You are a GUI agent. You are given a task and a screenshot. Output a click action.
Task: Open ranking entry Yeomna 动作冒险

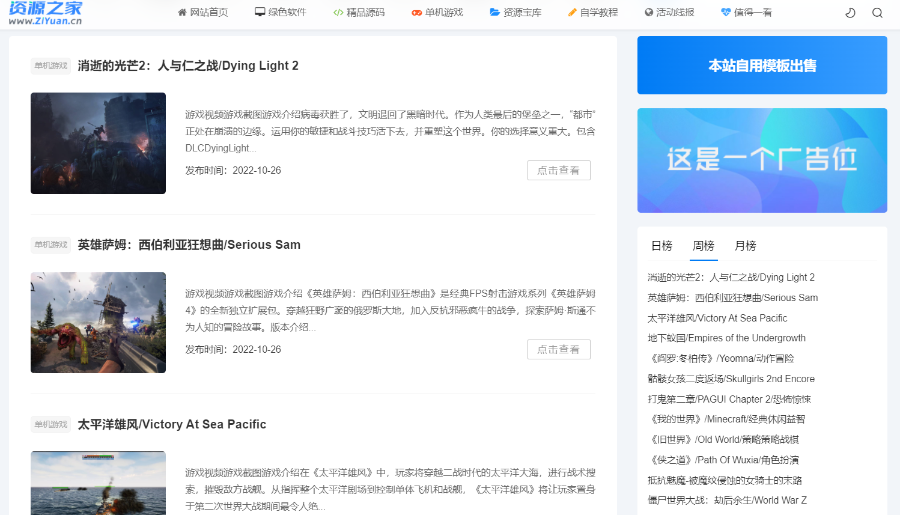[720, 358]
